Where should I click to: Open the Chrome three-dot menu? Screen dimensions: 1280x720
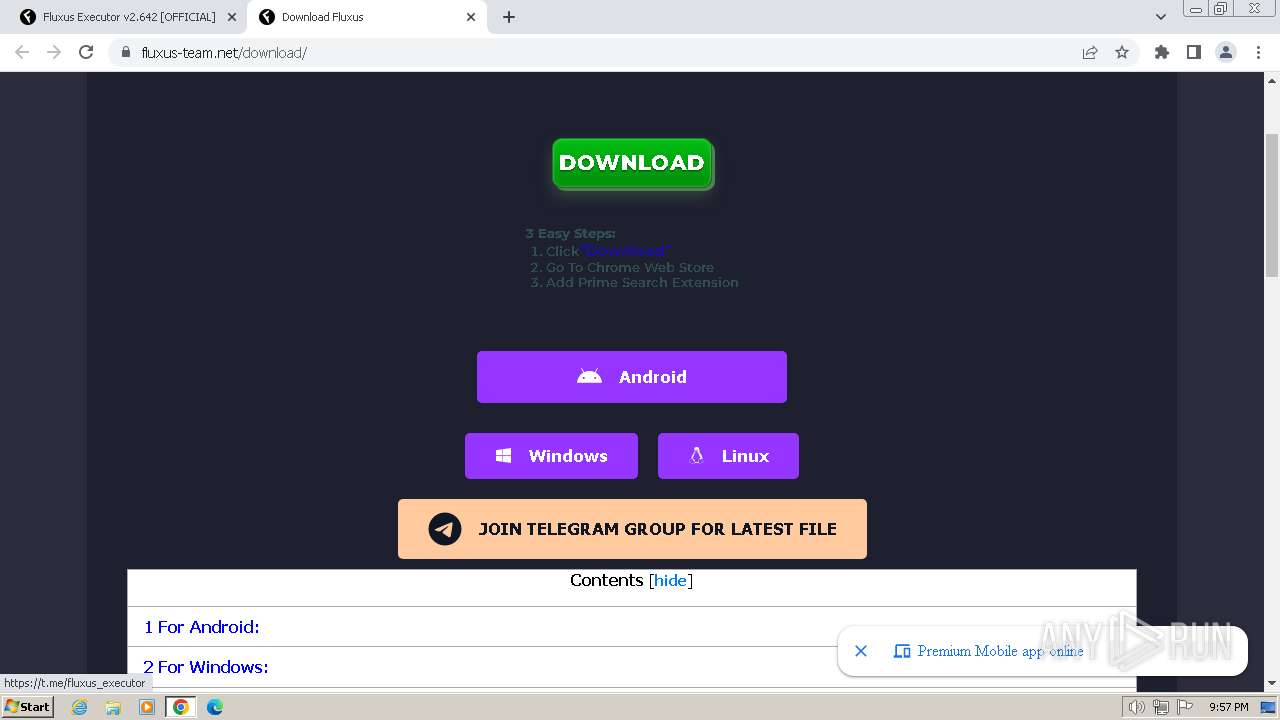[x=1259, y=52]
